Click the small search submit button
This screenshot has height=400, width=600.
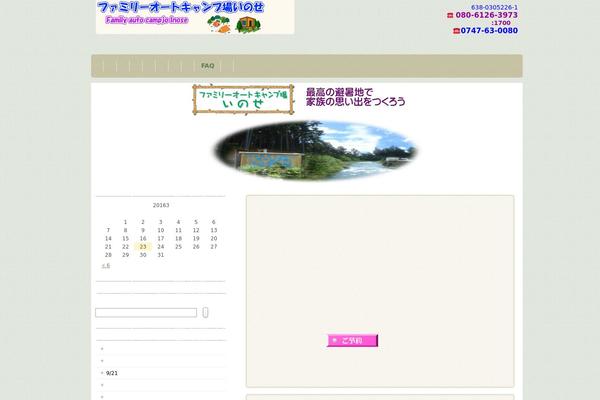tap(205, 312)
